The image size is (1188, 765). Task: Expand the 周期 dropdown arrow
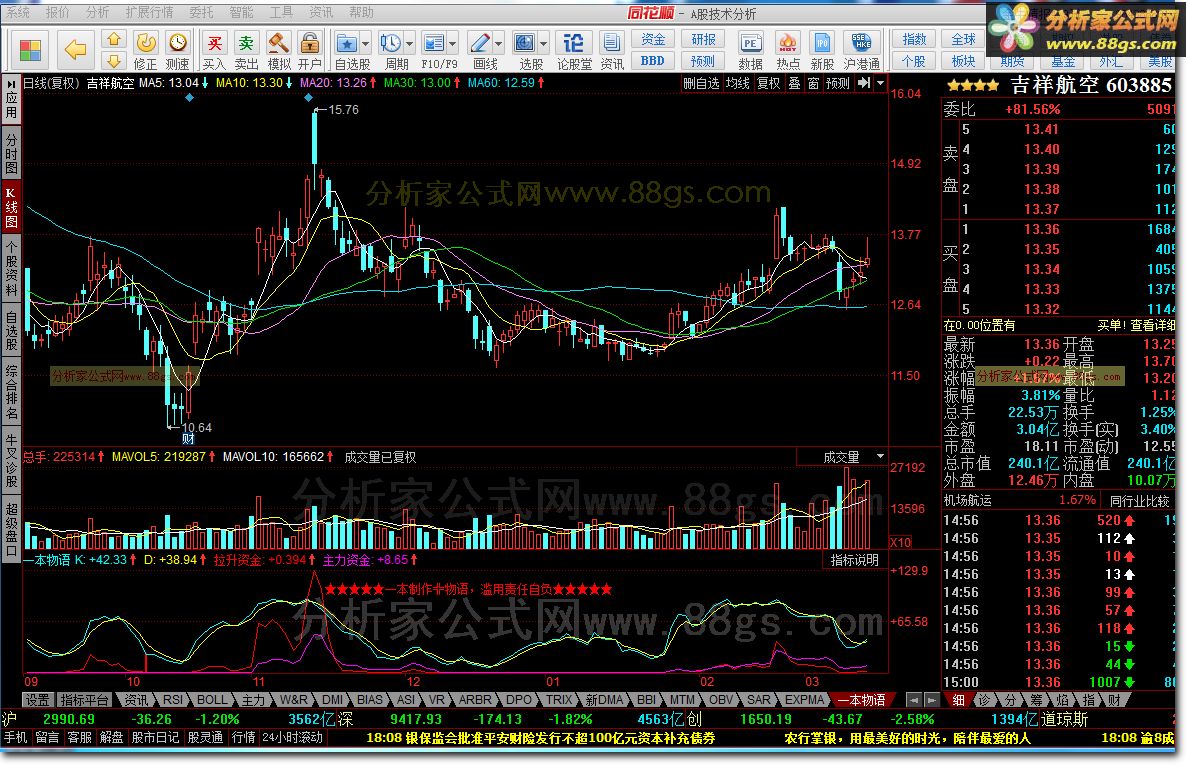409,43
